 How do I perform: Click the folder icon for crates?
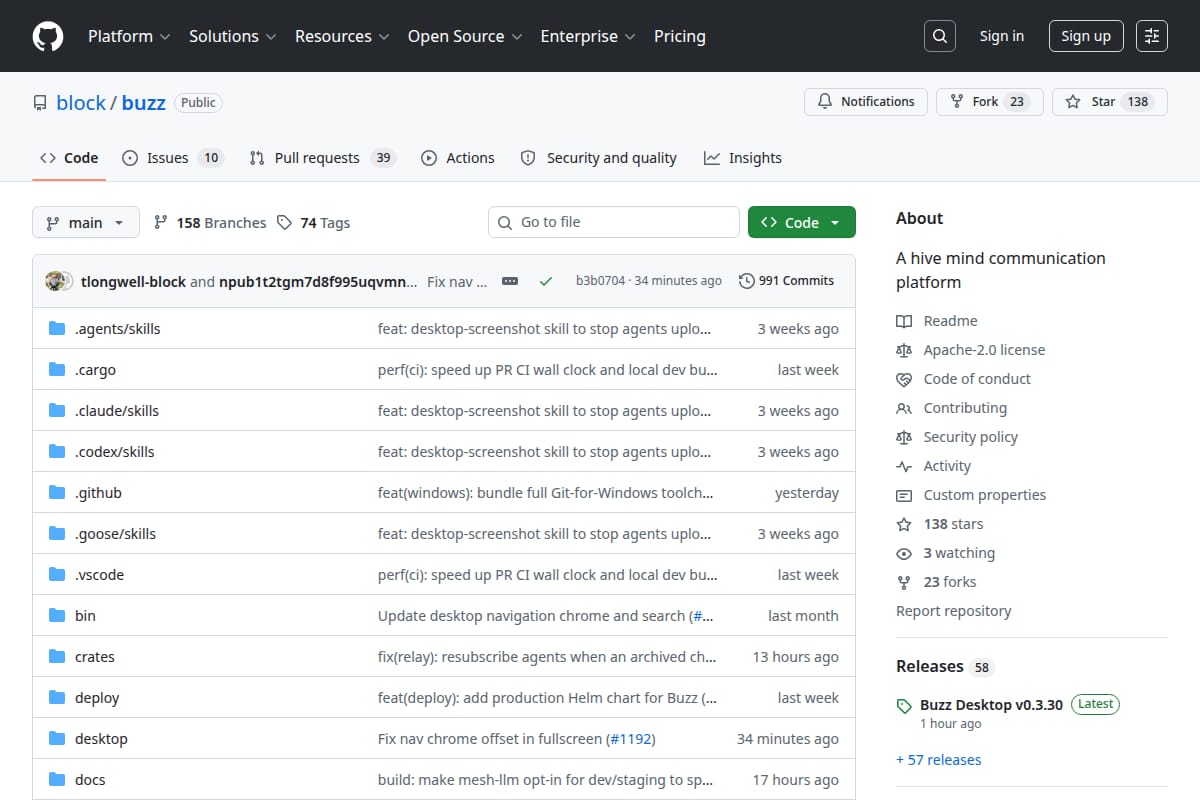click(57, 657)
